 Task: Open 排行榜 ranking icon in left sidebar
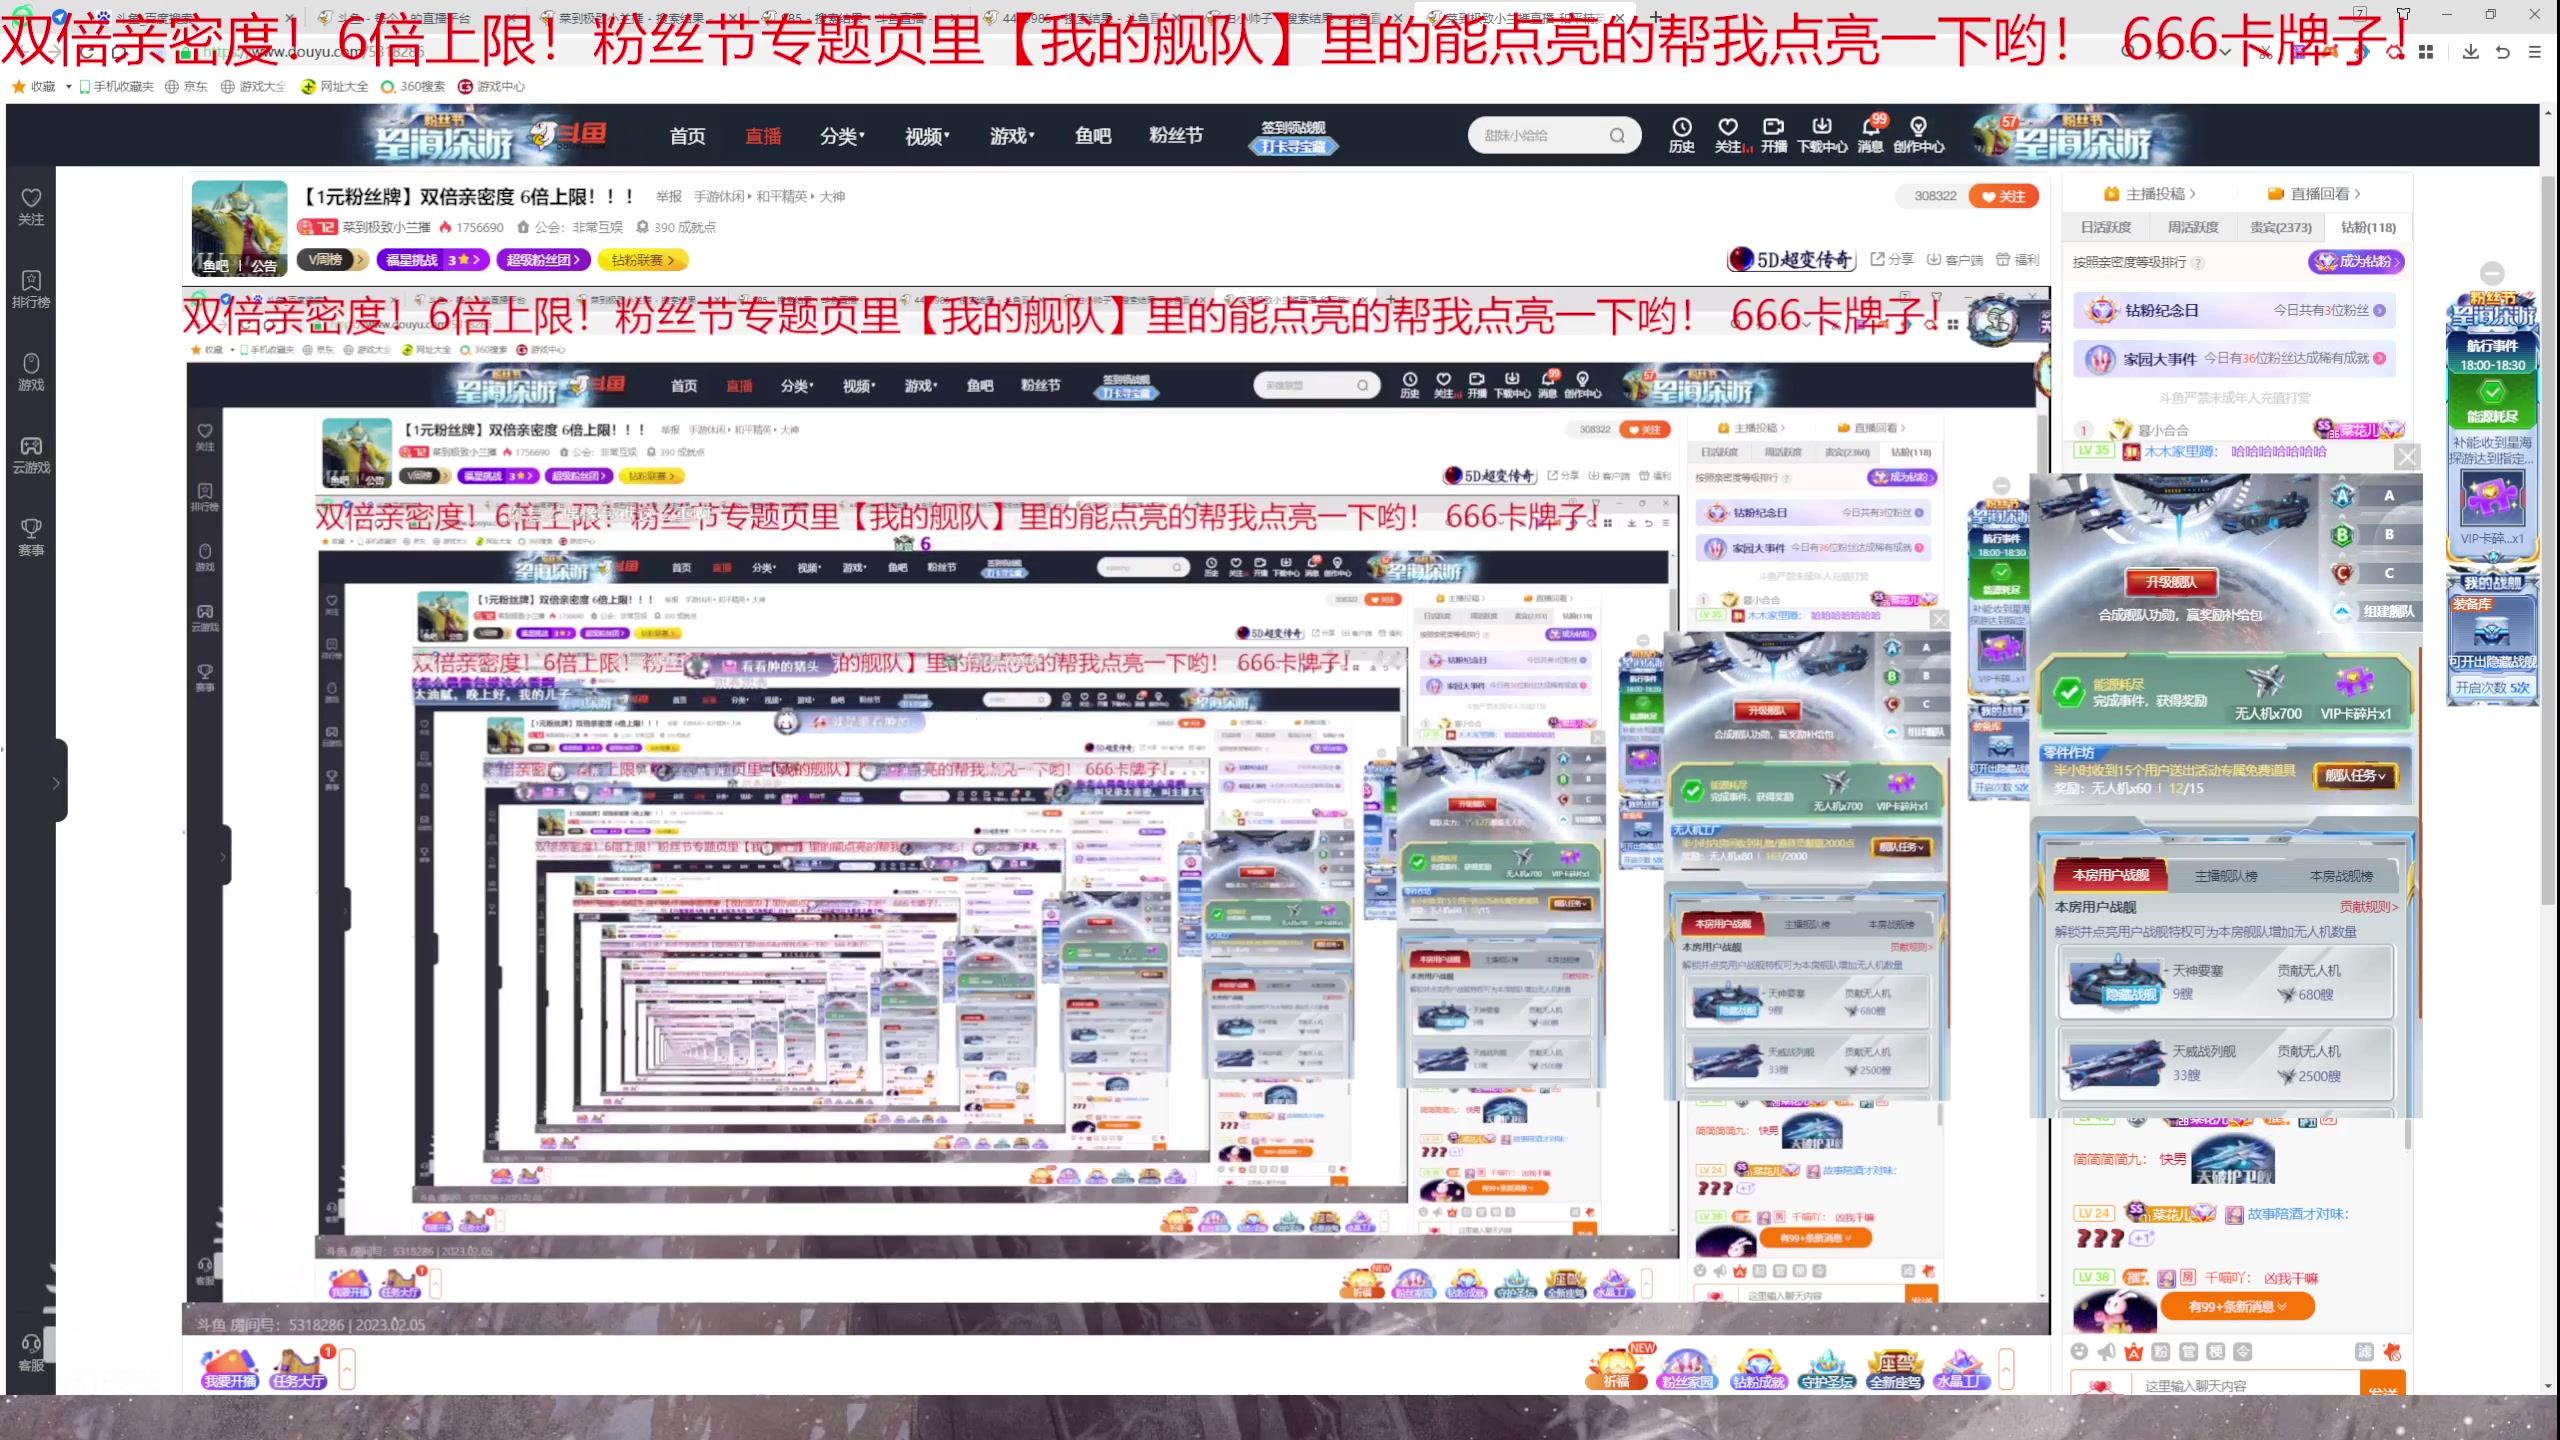[x=31, y=289]
